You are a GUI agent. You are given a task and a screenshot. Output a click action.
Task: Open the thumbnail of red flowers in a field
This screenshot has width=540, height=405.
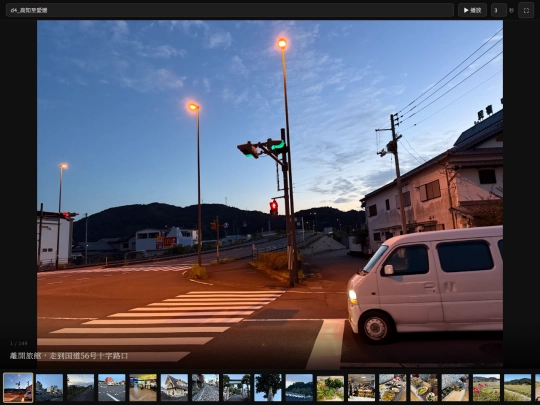[x=486, y=387]
